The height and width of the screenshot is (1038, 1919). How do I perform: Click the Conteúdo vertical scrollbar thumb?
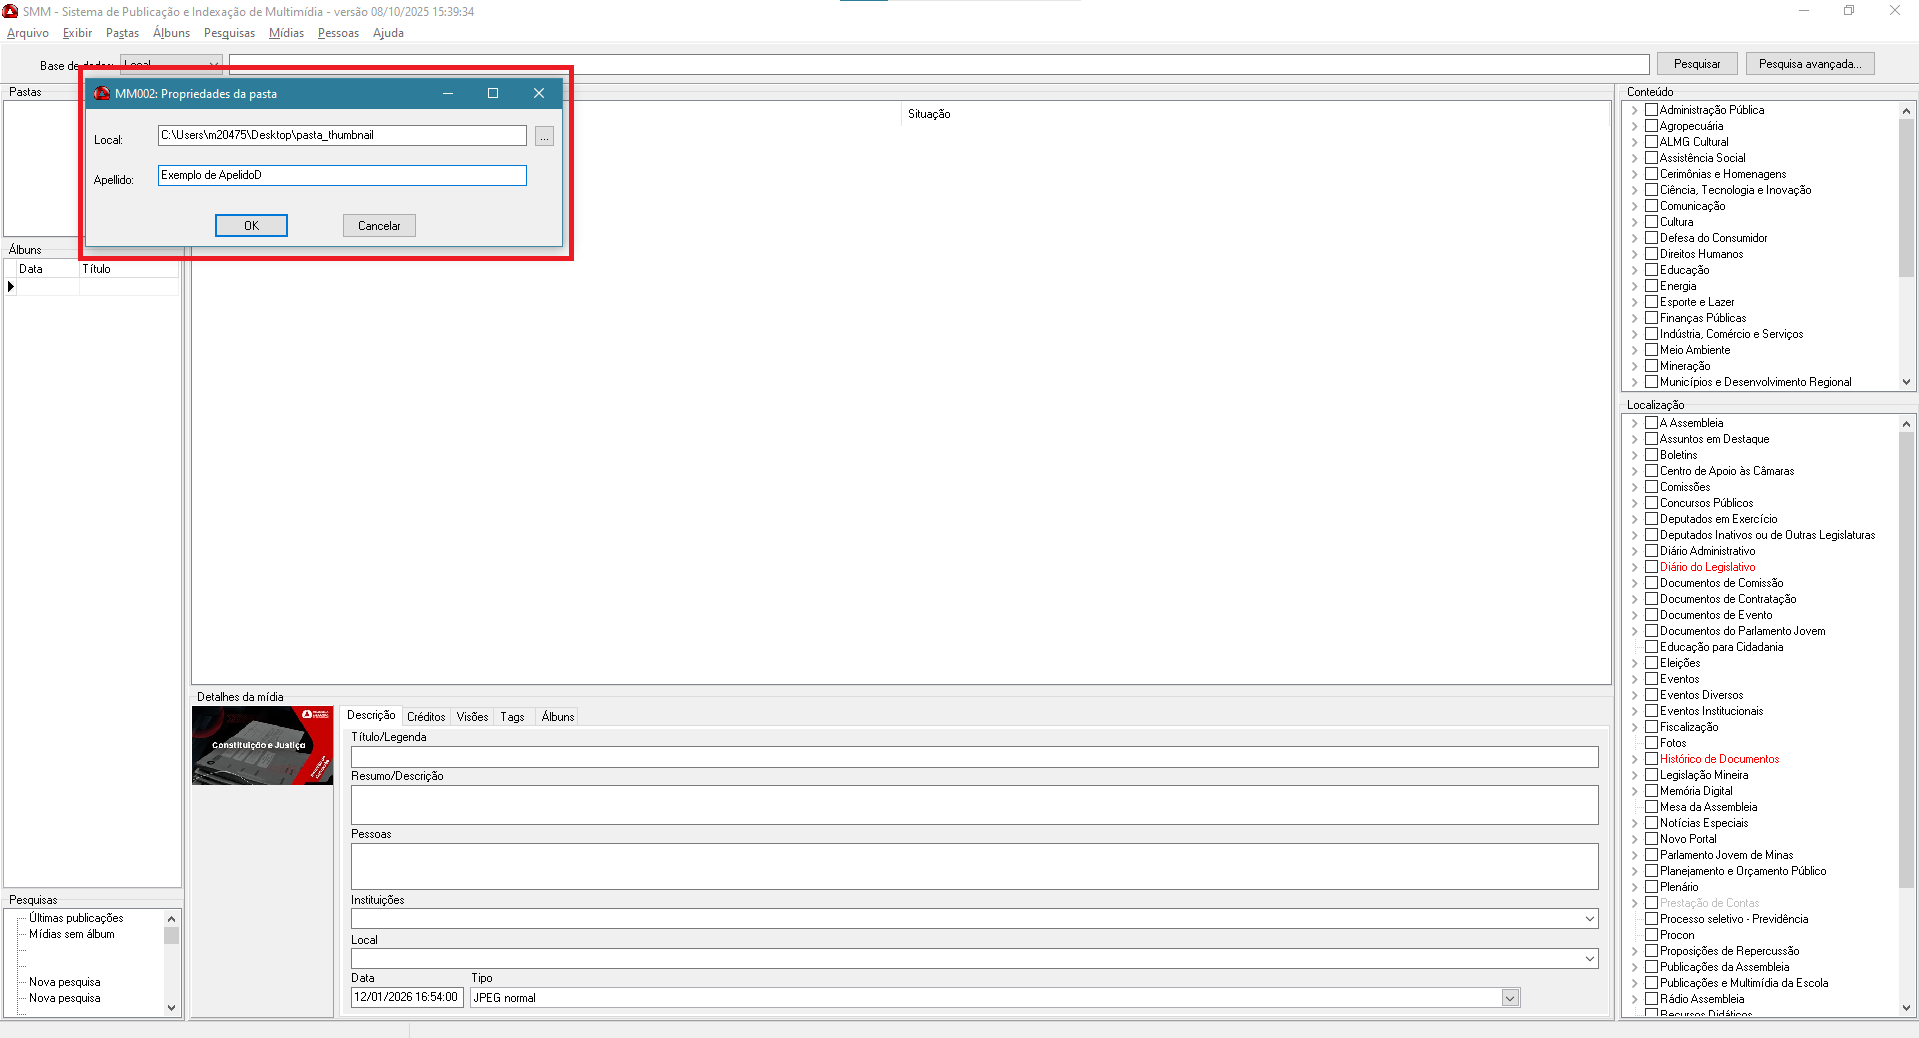pyautogui.click(x=1906, y=200)
